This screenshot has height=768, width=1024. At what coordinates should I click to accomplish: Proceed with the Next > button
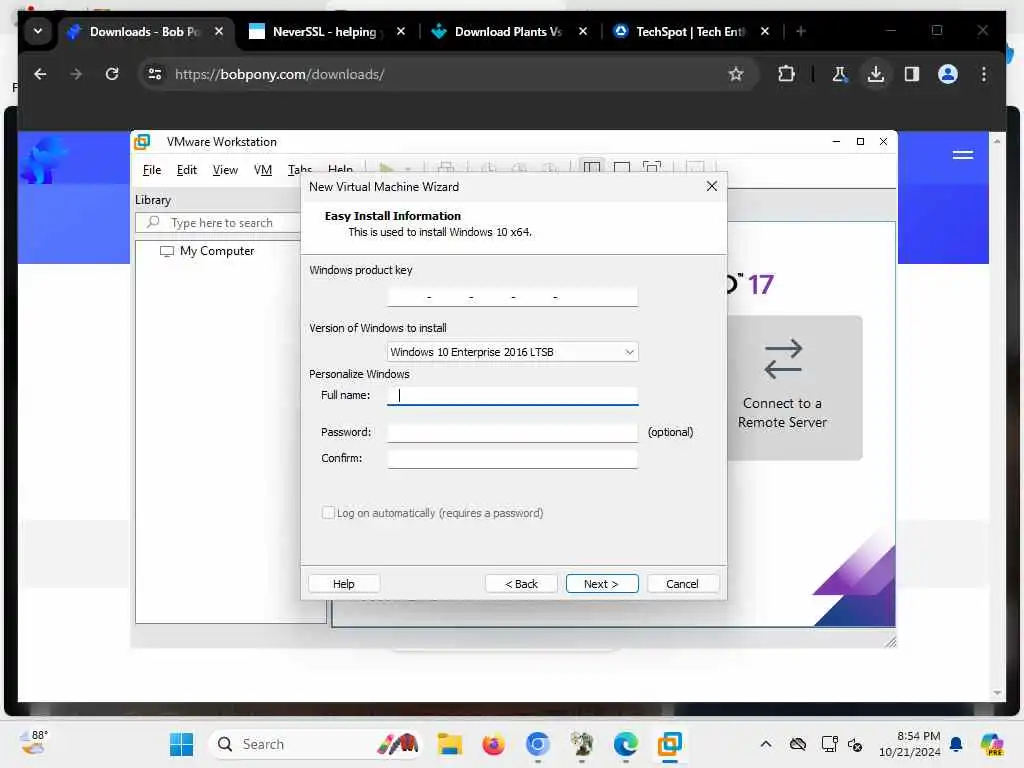601,584
